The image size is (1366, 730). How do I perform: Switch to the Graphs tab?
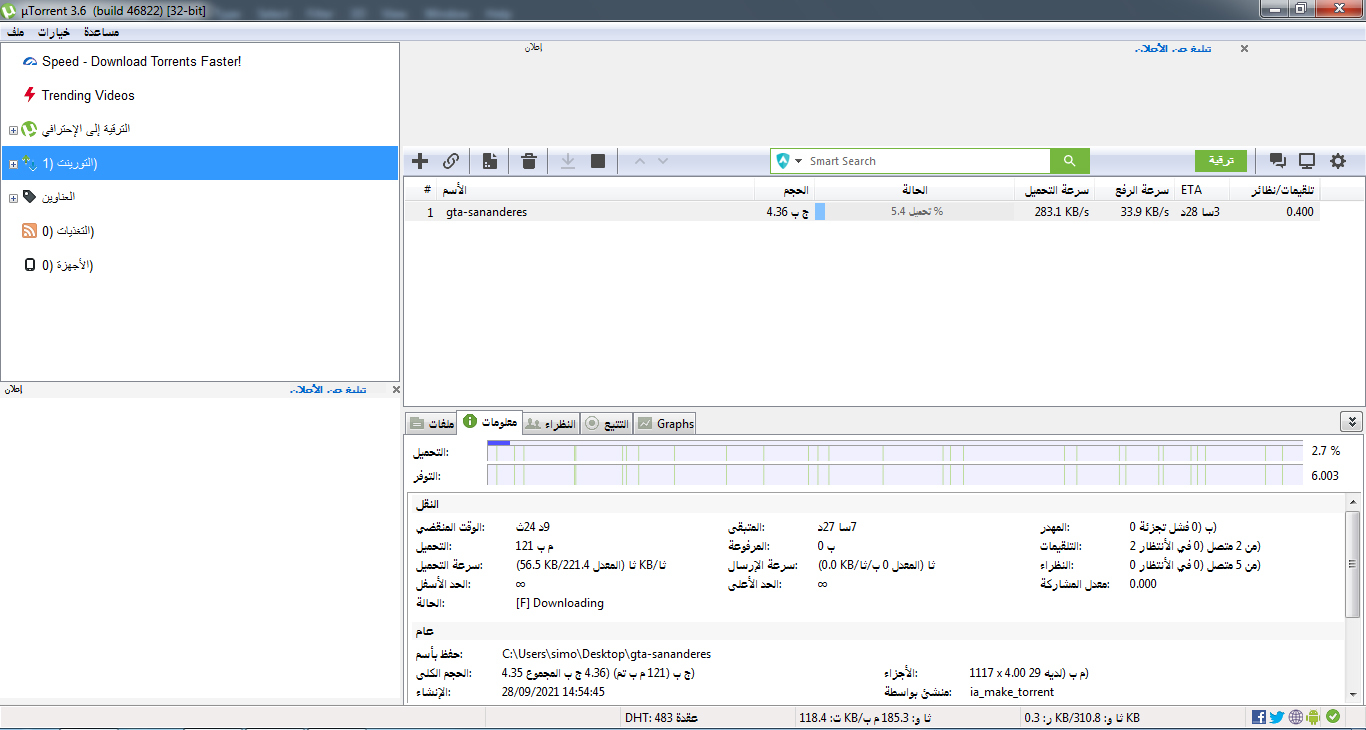tap(666, 423)
